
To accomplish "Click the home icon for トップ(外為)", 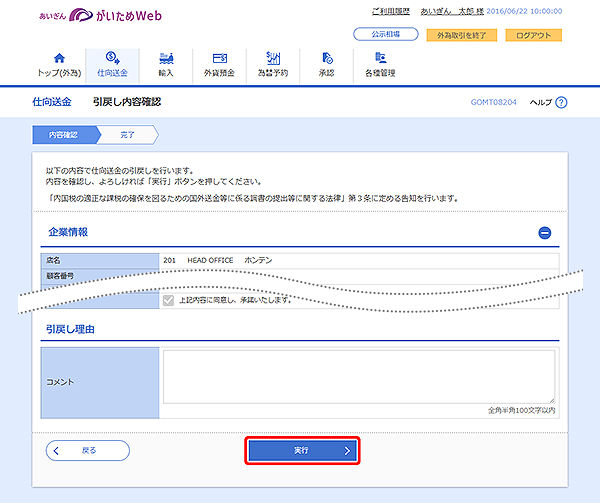I will [58, 58].
